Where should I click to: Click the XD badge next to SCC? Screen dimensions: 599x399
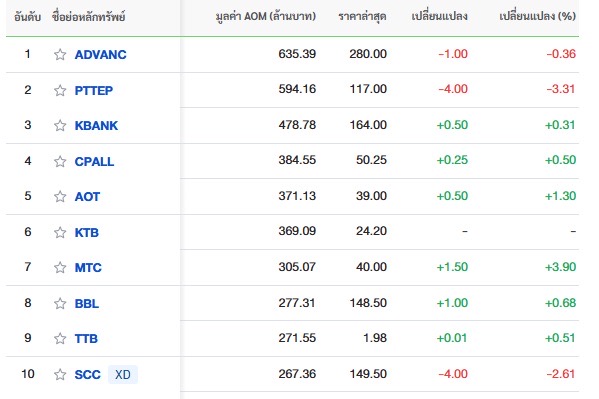click(123, 374)
